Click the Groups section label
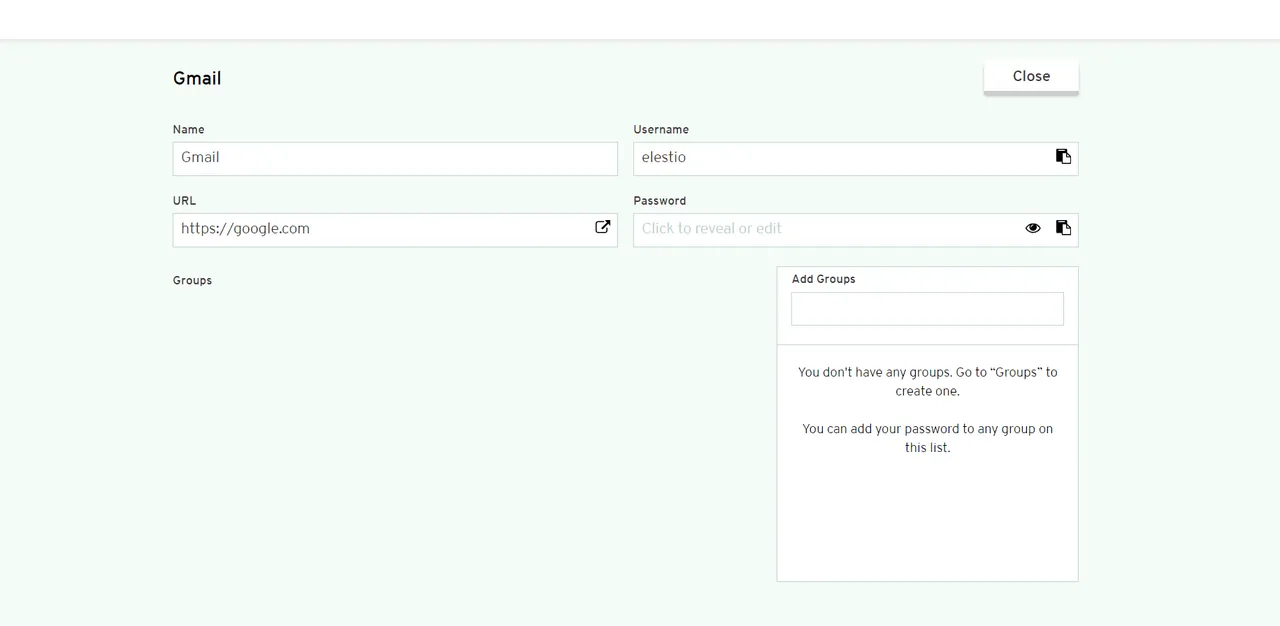The width and height of the screenshot is (1280, 626). 192,281
